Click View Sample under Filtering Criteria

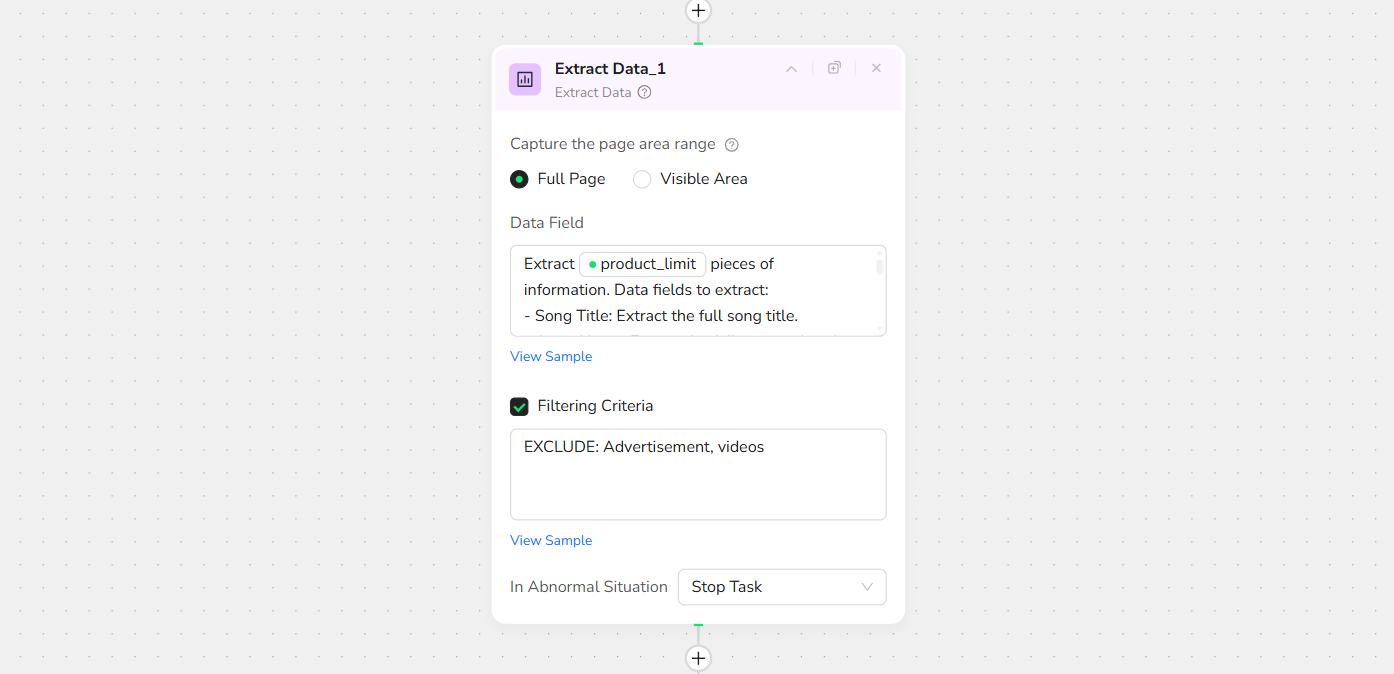click(551, 541)
